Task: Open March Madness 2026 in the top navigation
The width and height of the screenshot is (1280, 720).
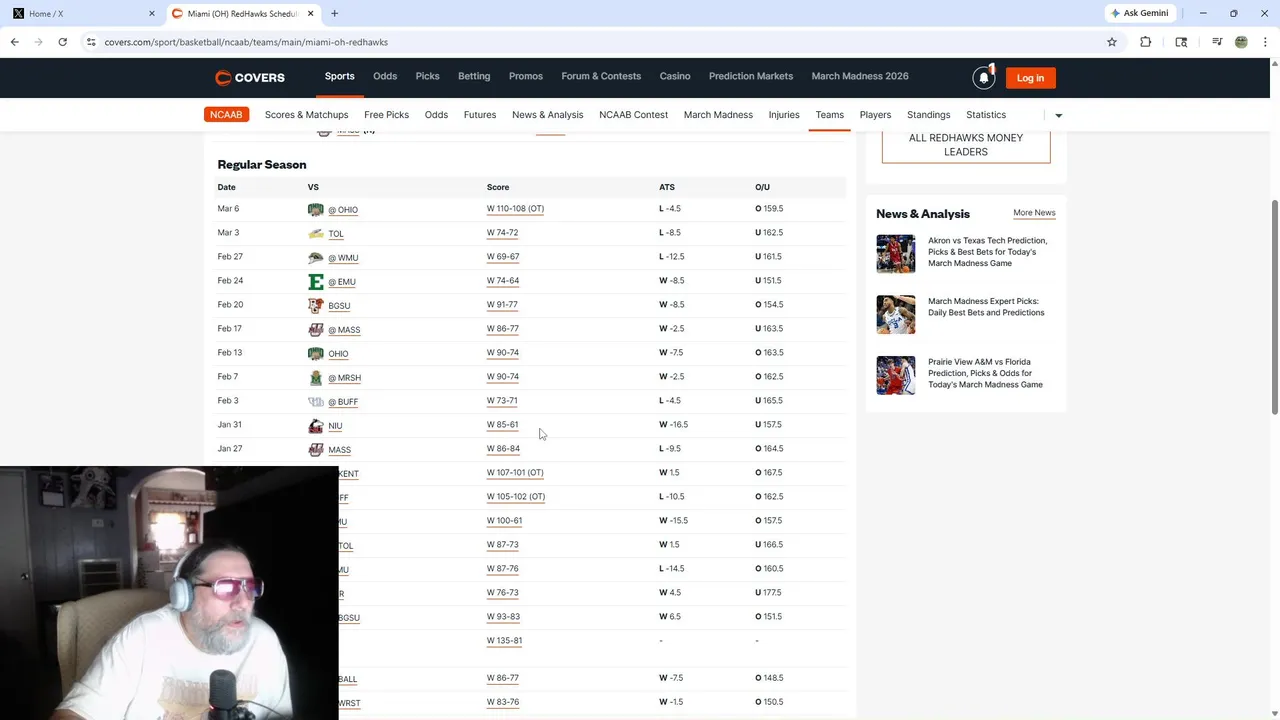Action: [x=860, y=76]
